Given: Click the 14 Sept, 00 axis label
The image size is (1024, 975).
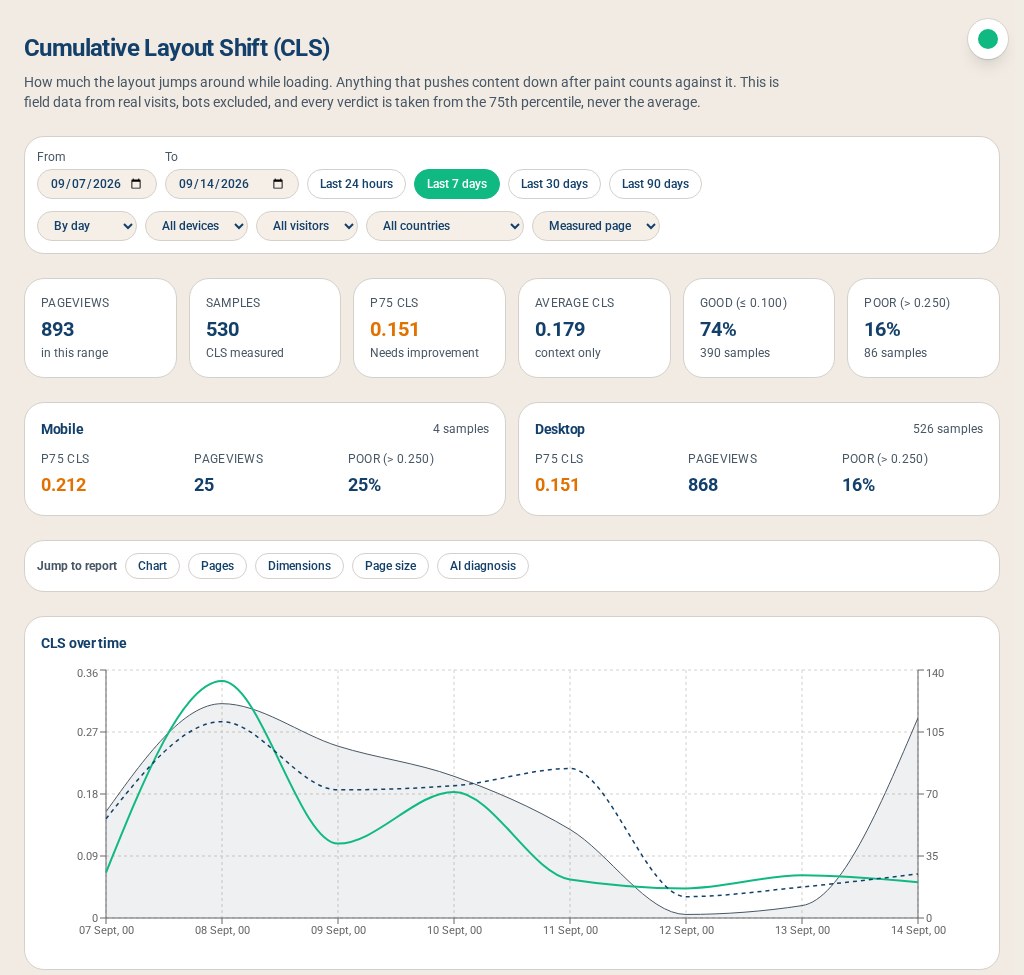Looking at the screenshot, I should pos(918,930).
